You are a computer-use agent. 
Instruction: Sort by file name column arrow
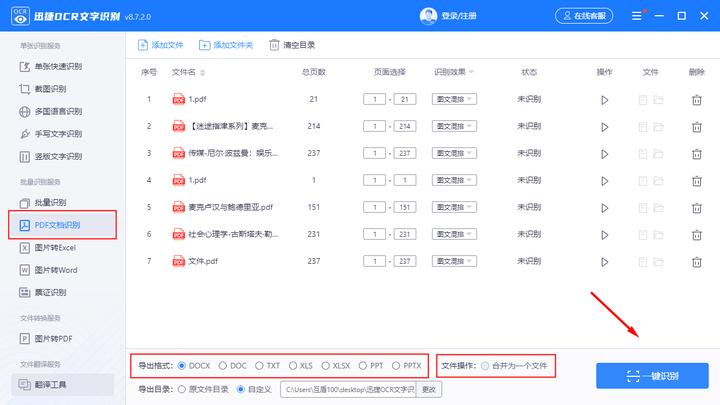202,73
